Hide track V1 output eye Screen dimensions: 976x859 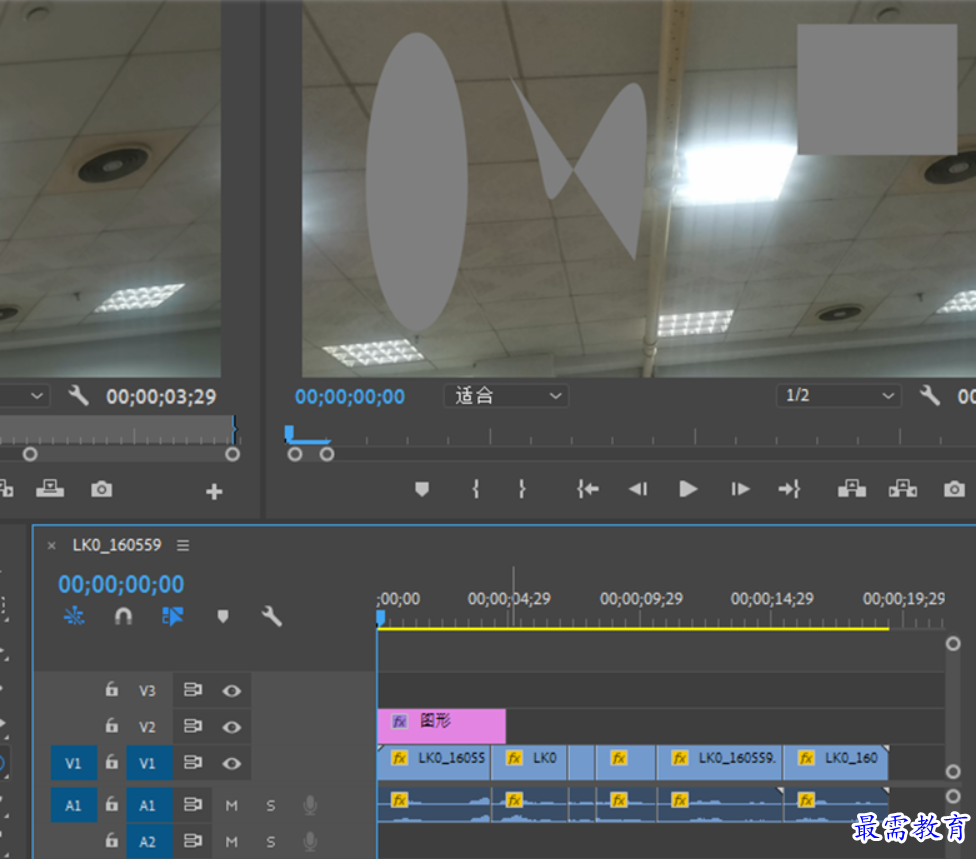(232, 763)
